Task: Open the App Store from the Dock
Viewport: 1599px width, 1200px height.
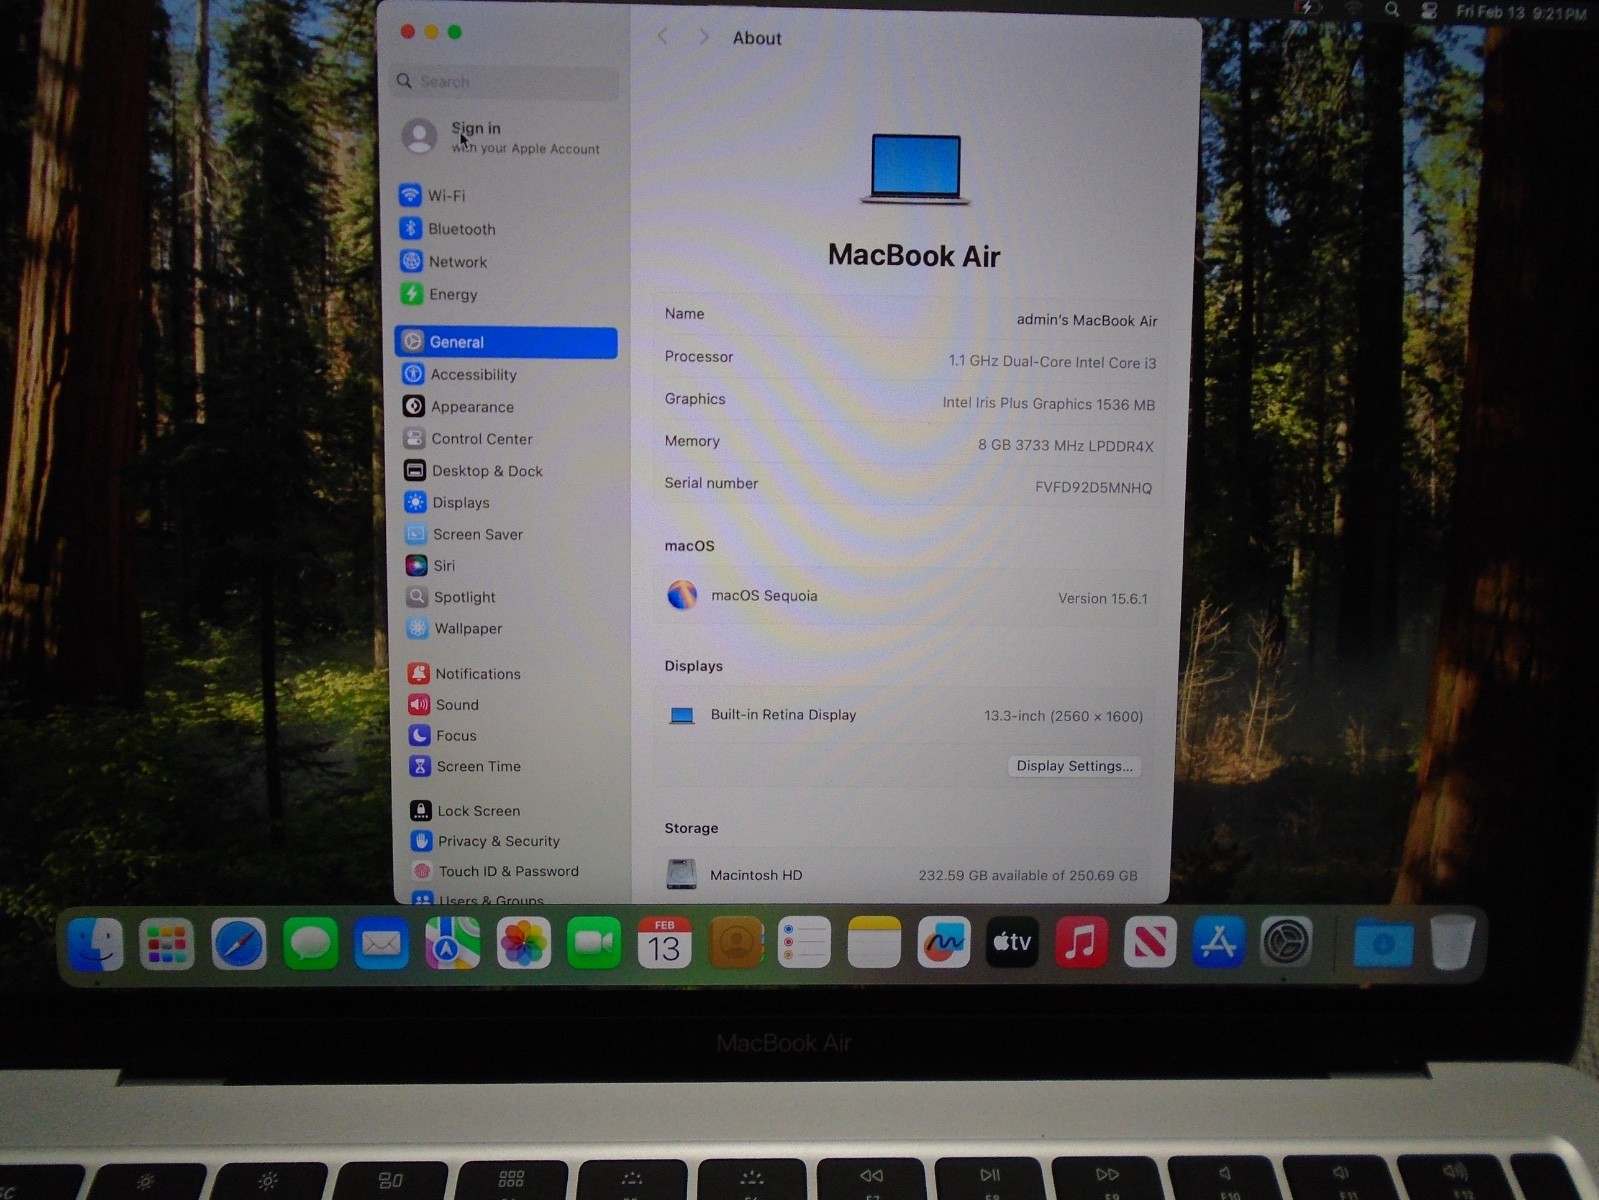Action: (x=1218, y=942)
